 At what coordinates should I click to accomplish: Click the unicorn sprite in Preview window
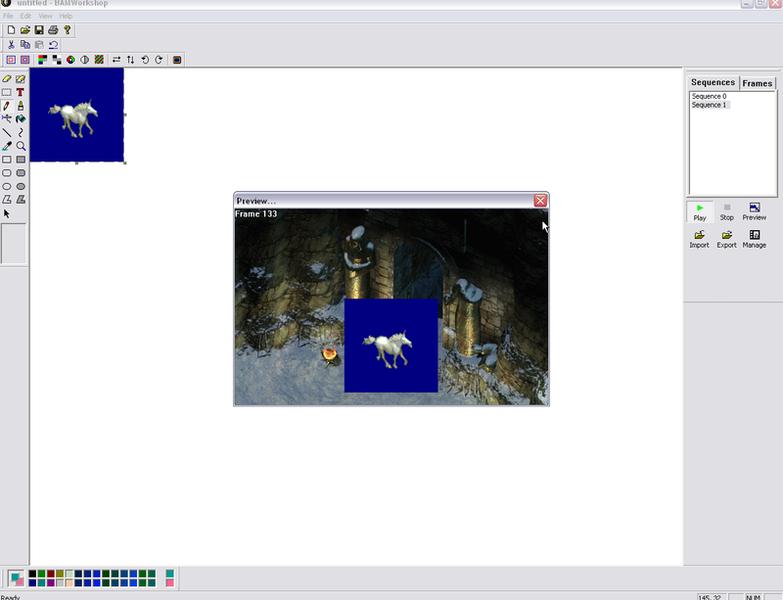point(389,348)
